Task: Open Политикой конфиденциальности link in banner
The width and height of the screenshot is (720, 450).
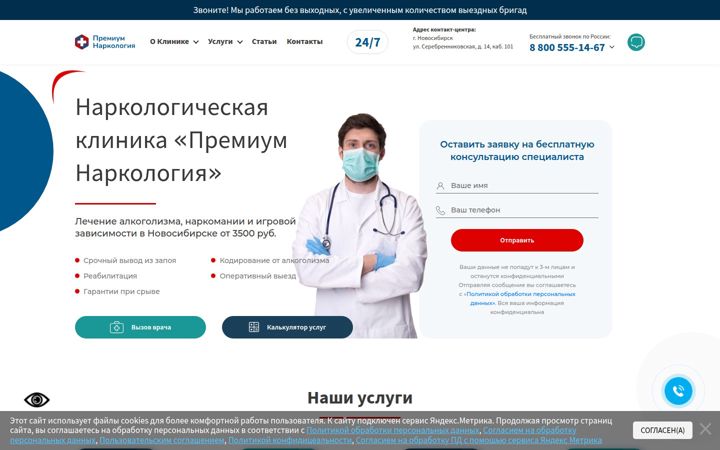Action: click(x=290, y=440)
